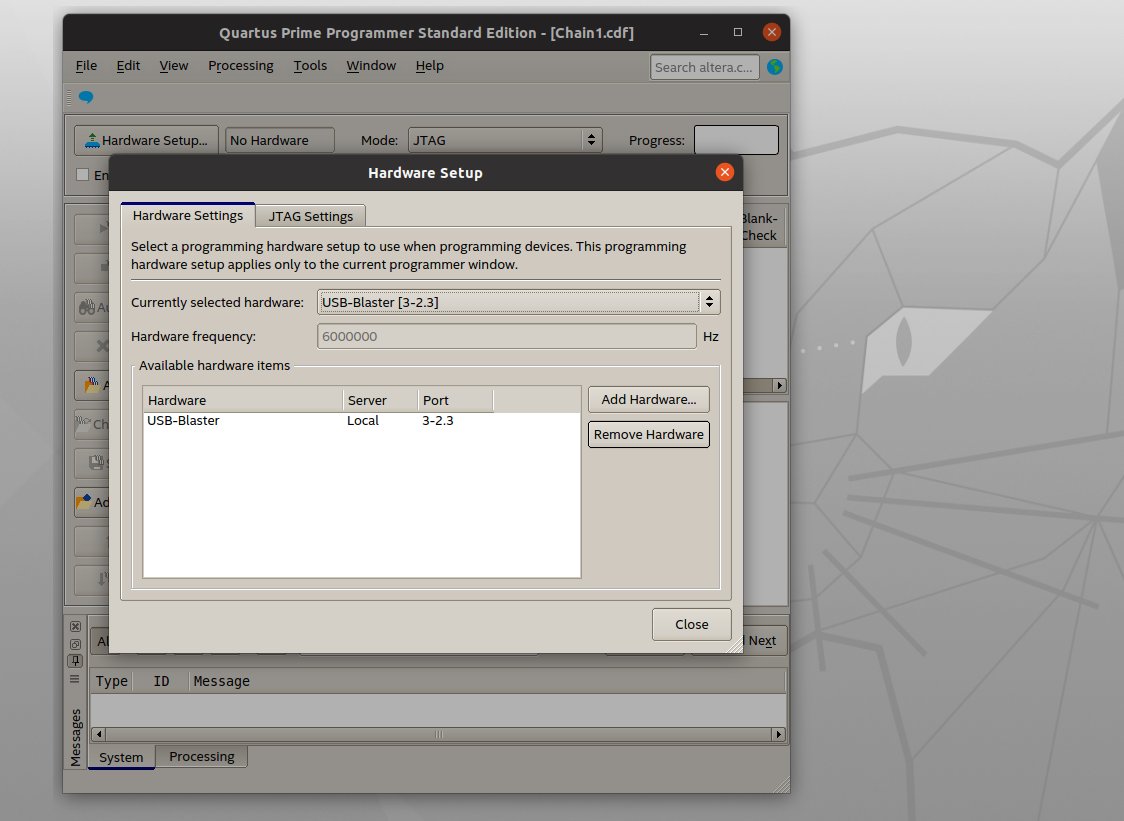Click the Remove Hardware button

click(x=649, y=435)
